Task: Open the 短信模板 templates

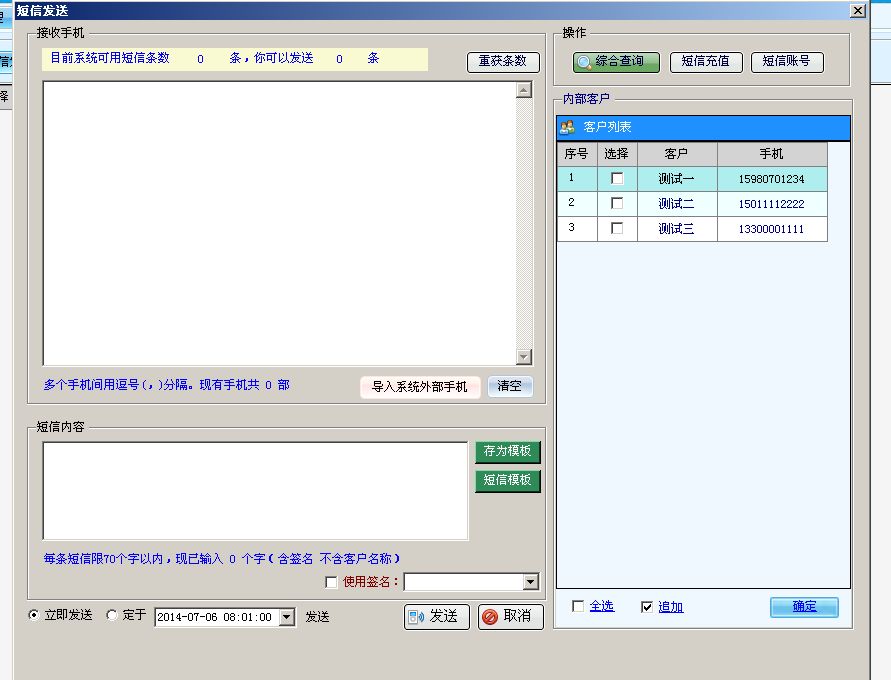Action: pos(507,481)
